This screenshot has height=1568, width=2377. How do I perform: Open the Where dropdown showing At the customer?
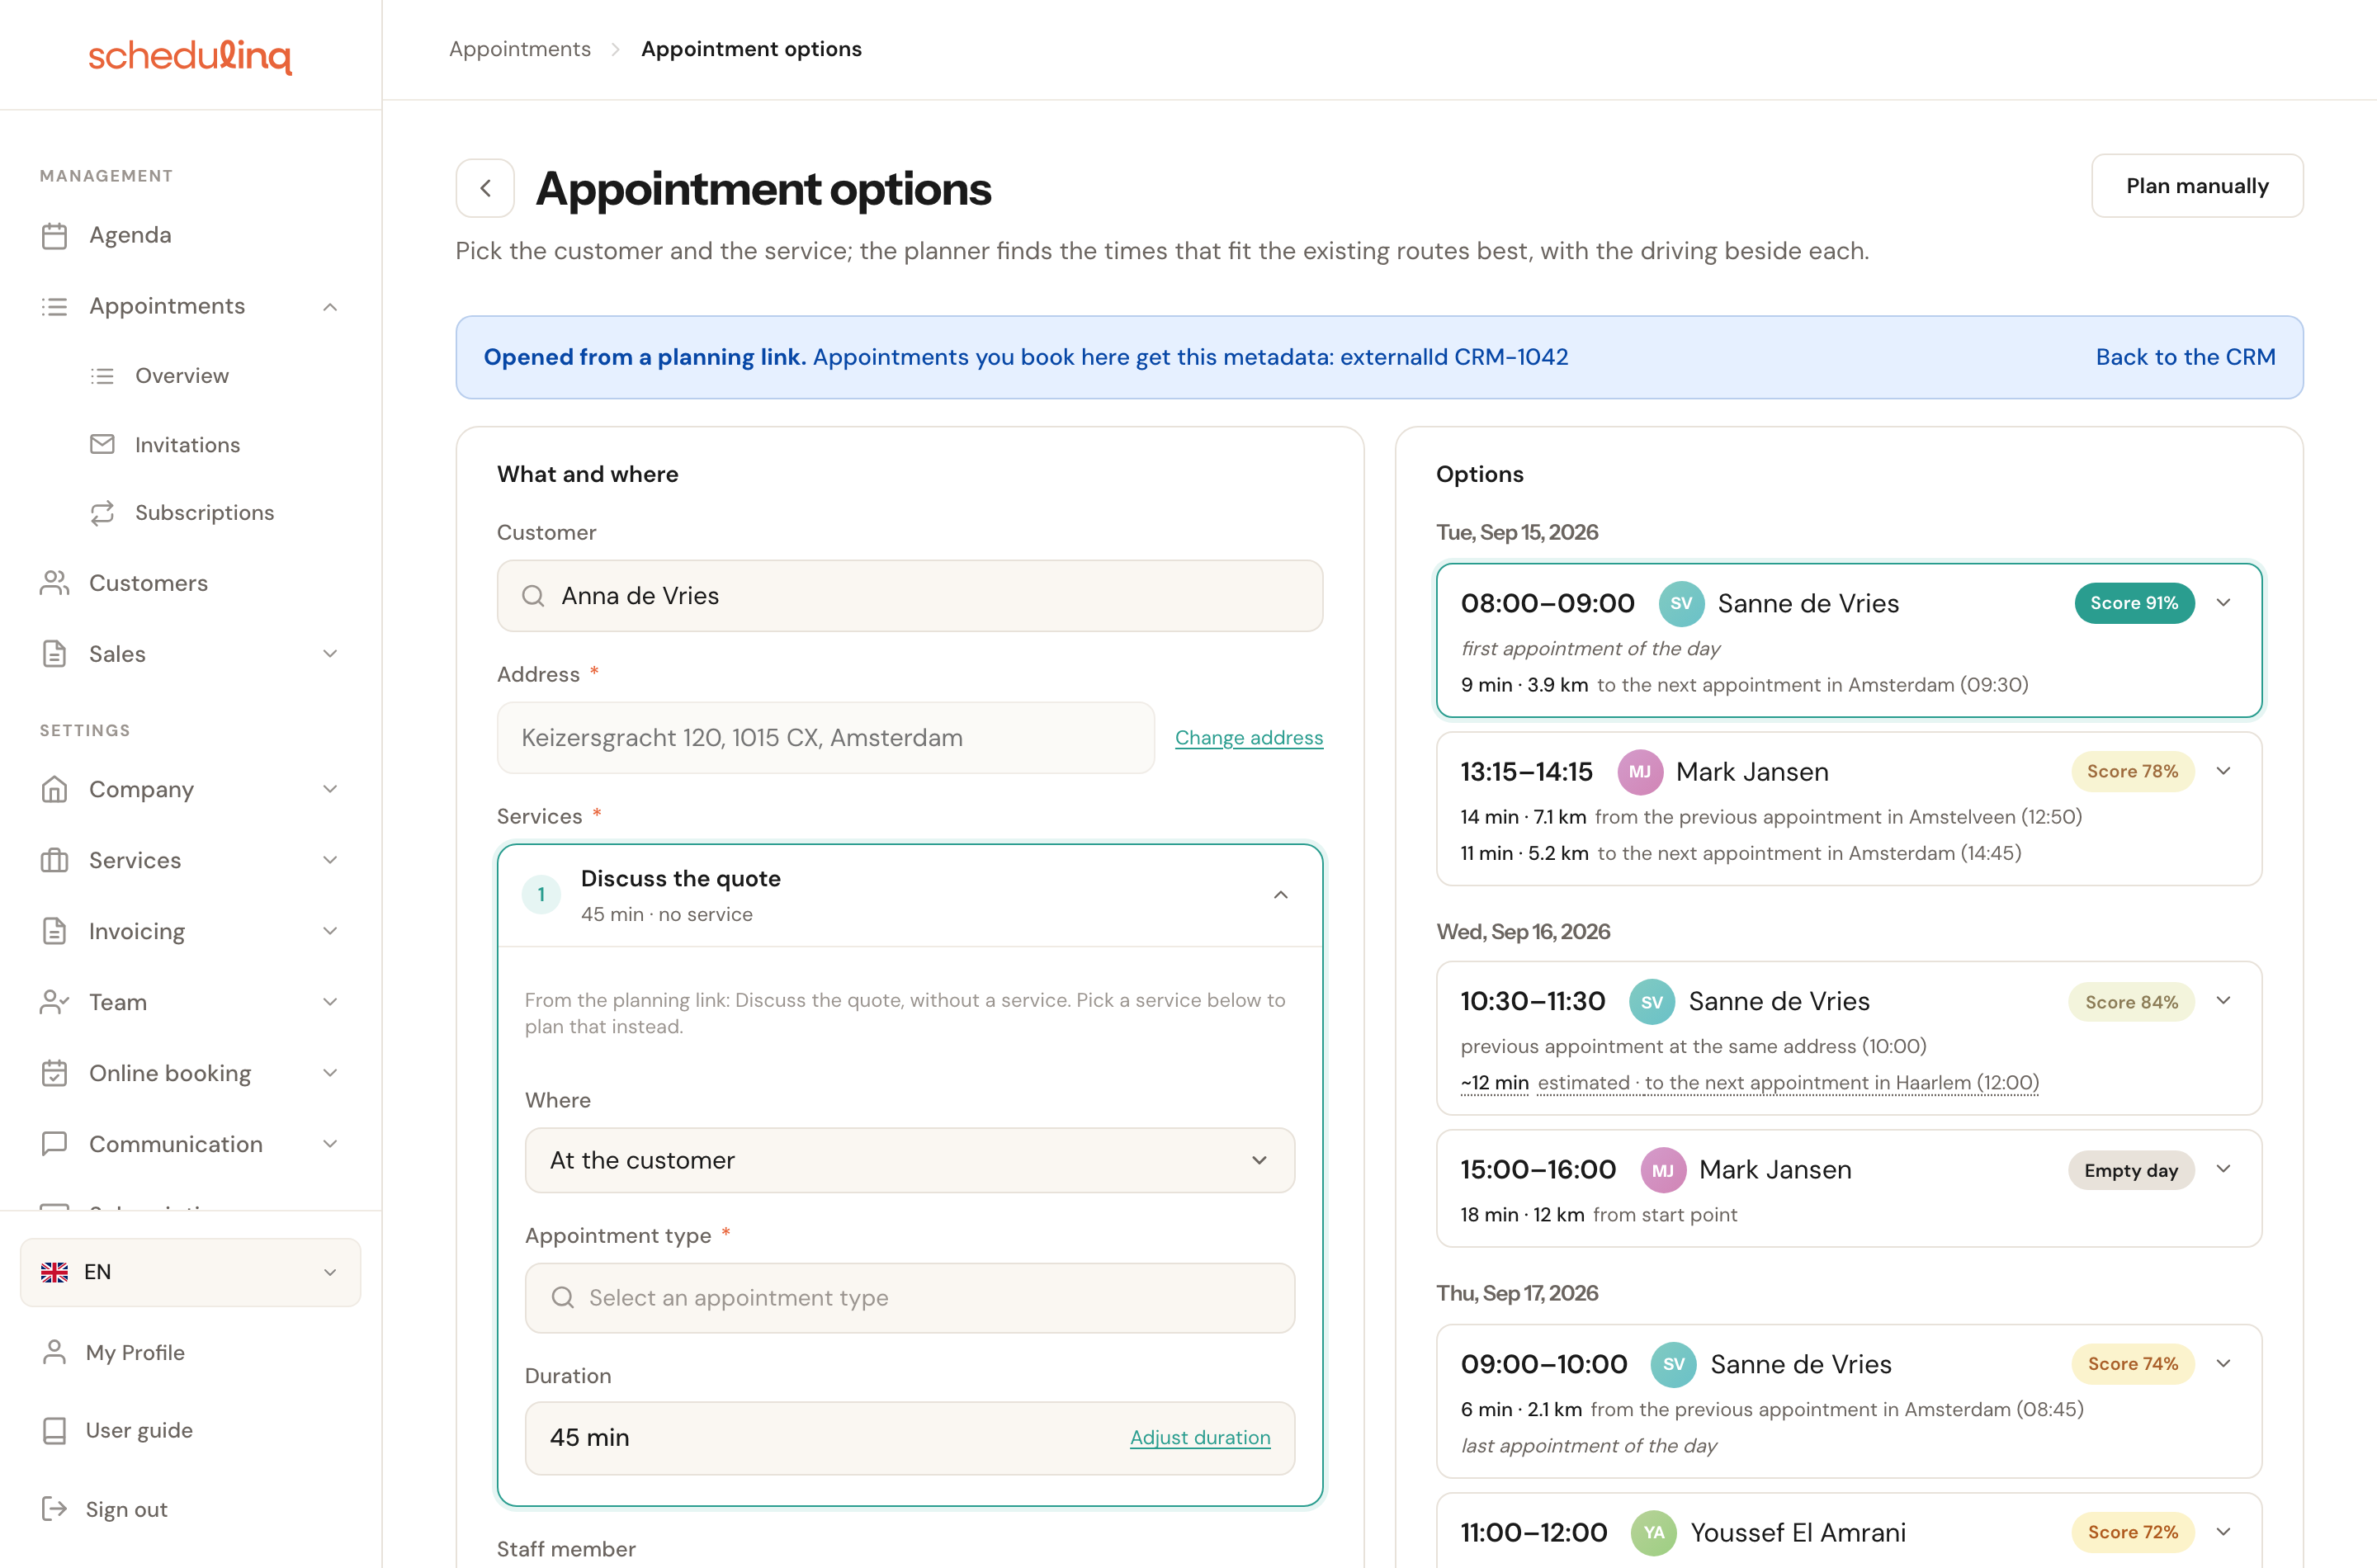[x=909, y=1160]
